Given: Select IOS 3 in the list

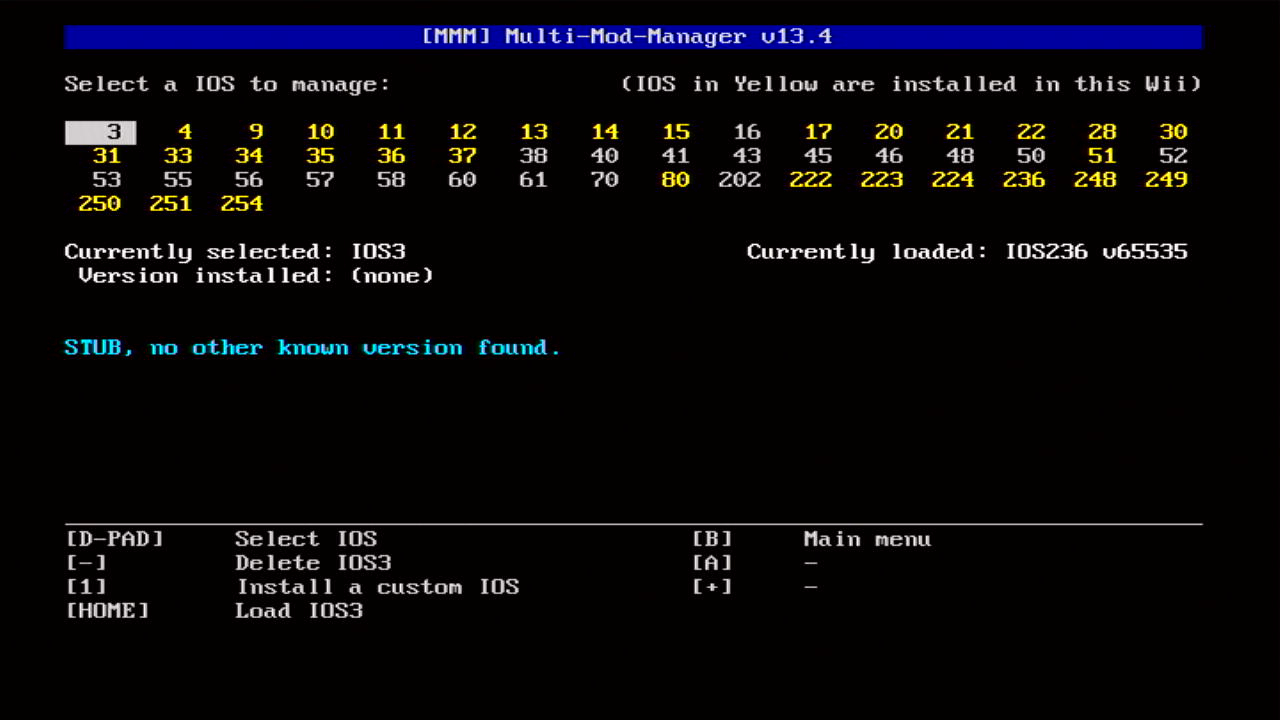Looking at the screenshot, I should pyautogui.click(x=100, y=132).
